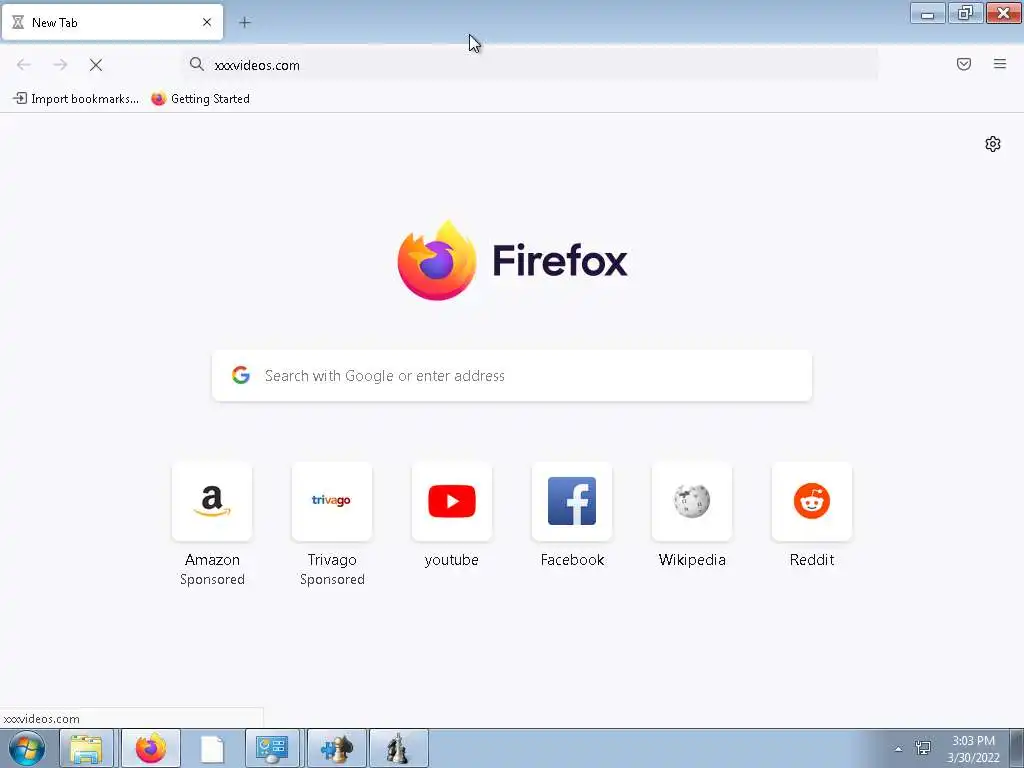Stop loading the page with X button
The width and height of the screenshot is (1024, 768).
point(96,65)
